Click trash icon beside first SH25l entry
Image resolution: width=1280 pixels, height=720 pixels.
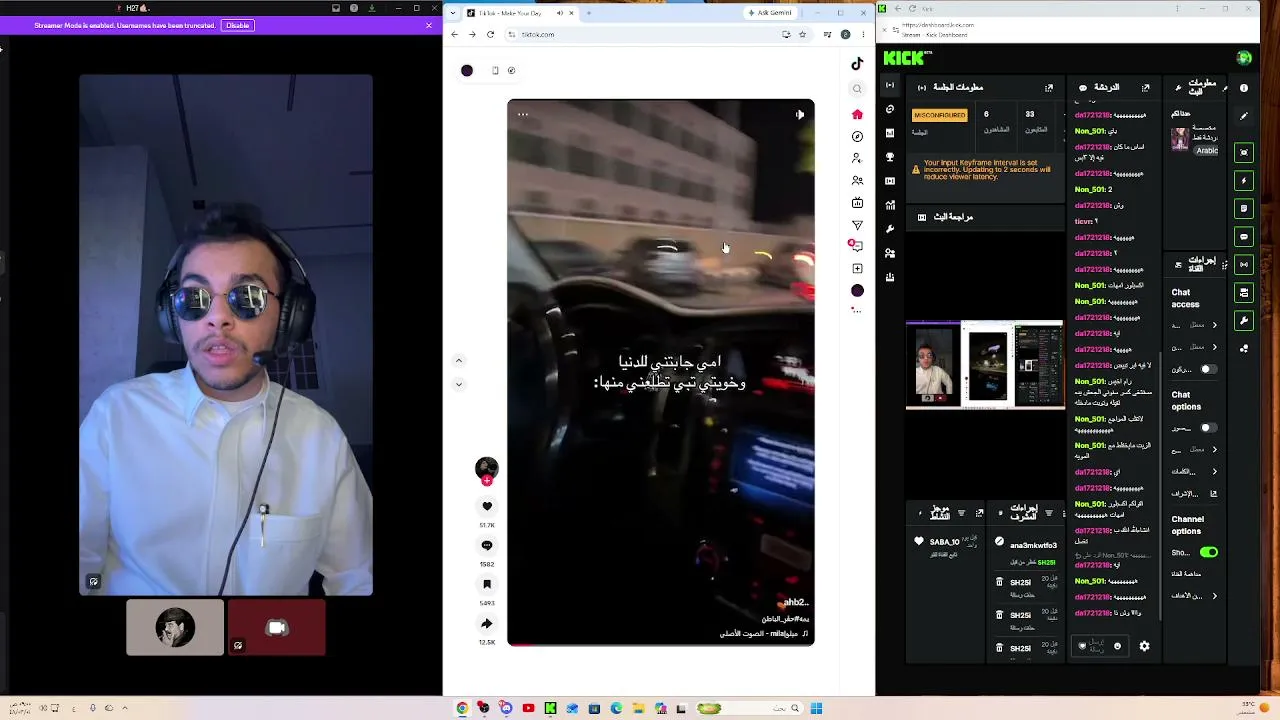point(999,582)
